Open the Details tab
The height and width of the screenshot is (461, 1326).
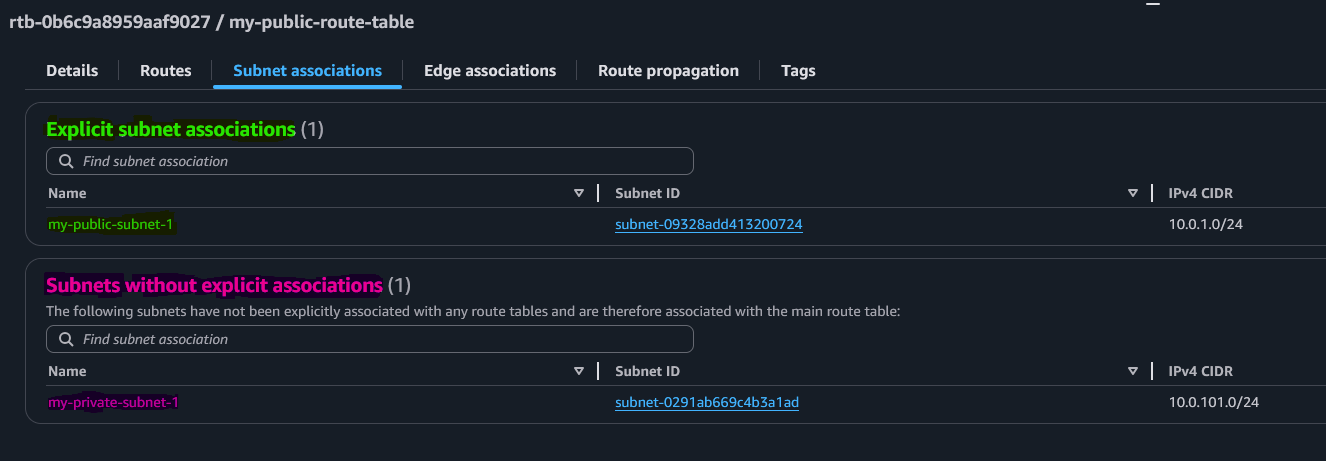click(x=72, y=71)
